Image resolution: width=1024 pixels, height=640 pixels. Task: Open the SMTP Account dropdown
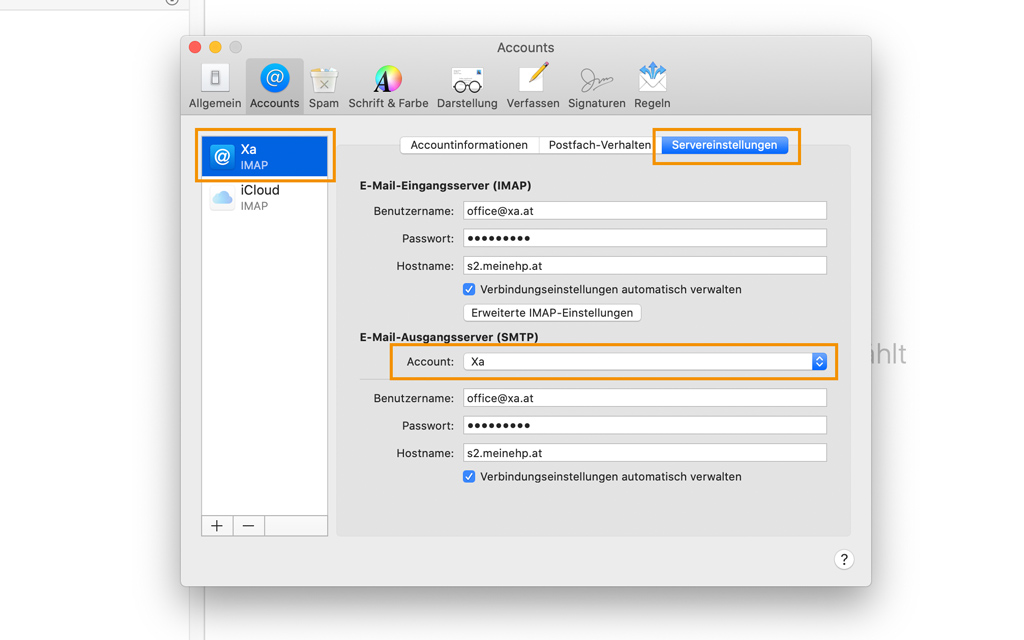(x=645, y=362)
